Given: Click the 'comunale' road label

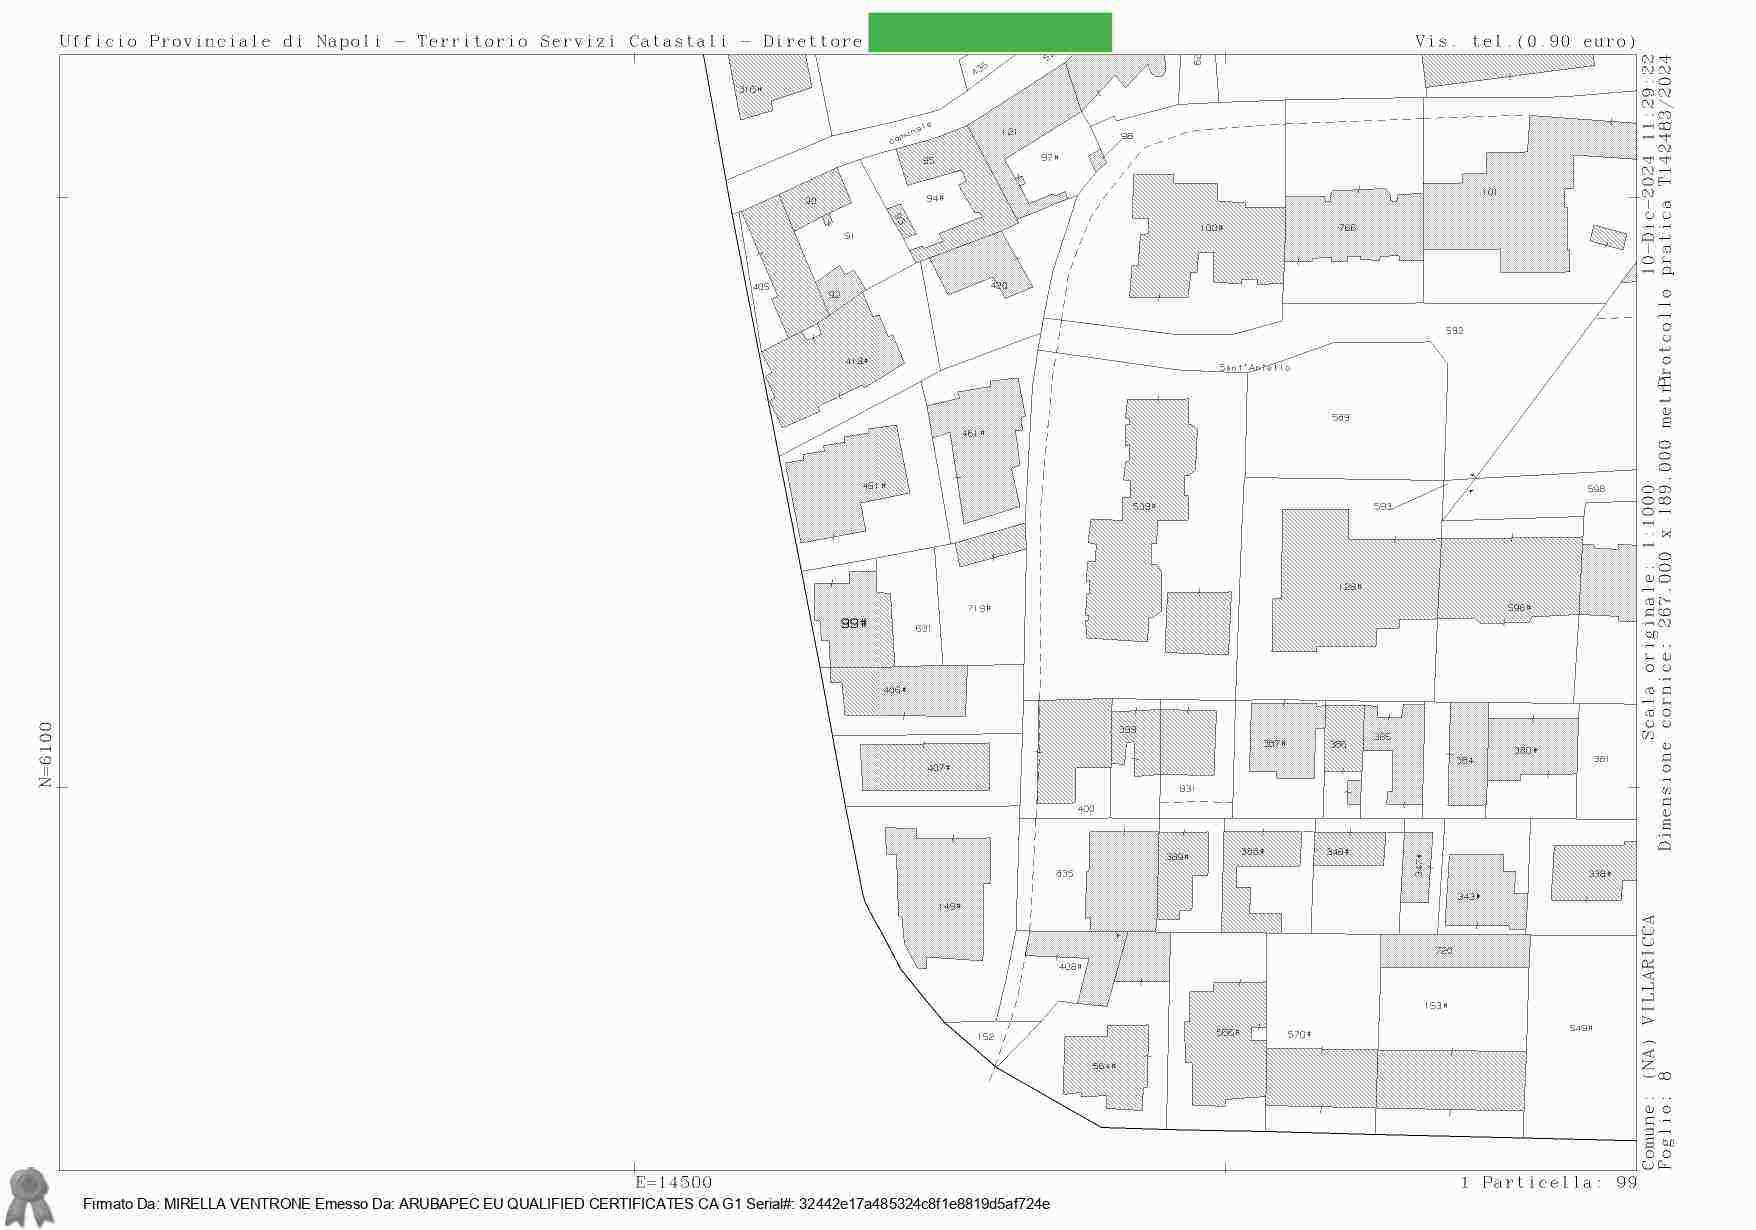Looking at the screenshot, I should [x=909, y=133].
